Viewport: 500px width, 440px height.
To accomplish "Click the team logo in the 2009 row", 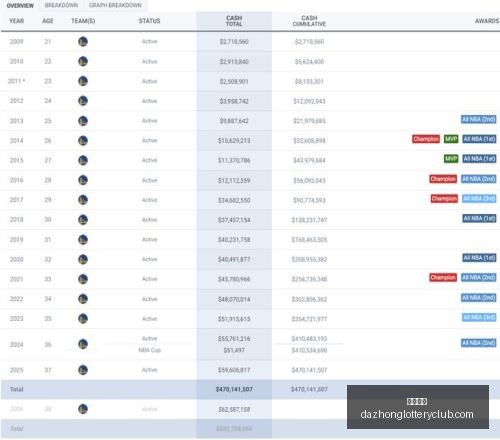I will pos(83,41).
